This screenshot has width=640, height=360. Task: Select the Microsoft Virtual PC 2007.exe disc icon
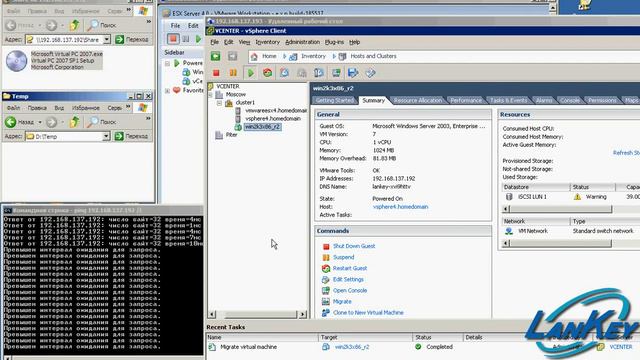16,61
